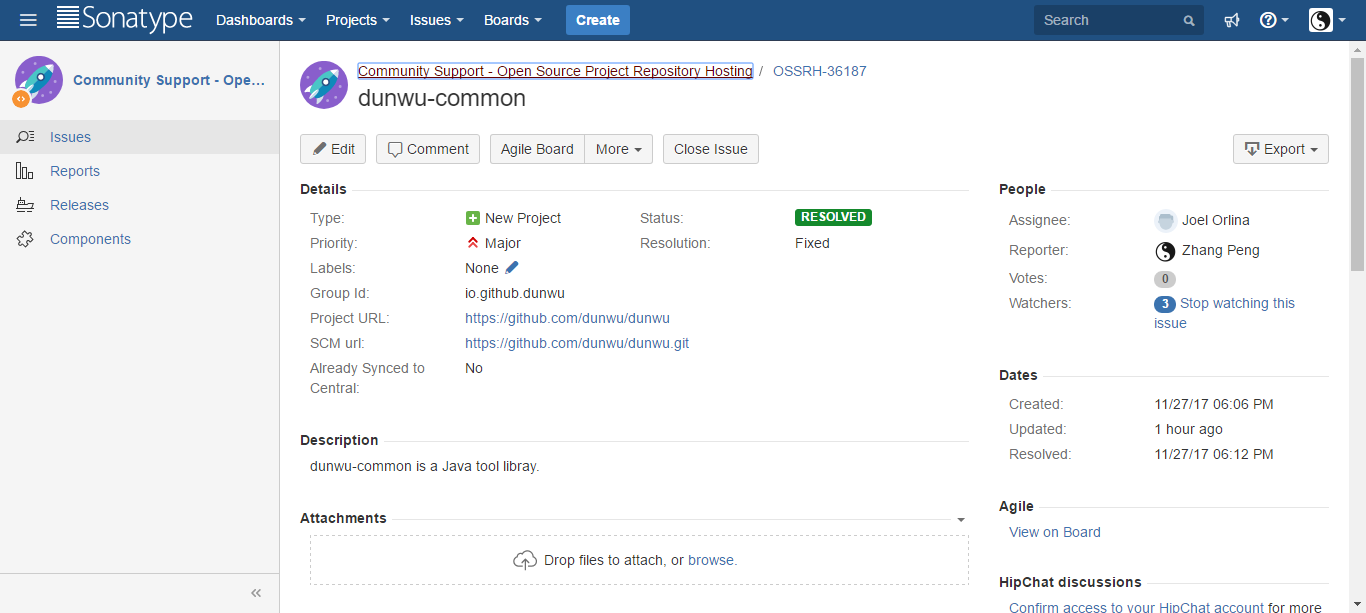Select Releases in the sidebar

pyautogui.click(x=79, y=205)
